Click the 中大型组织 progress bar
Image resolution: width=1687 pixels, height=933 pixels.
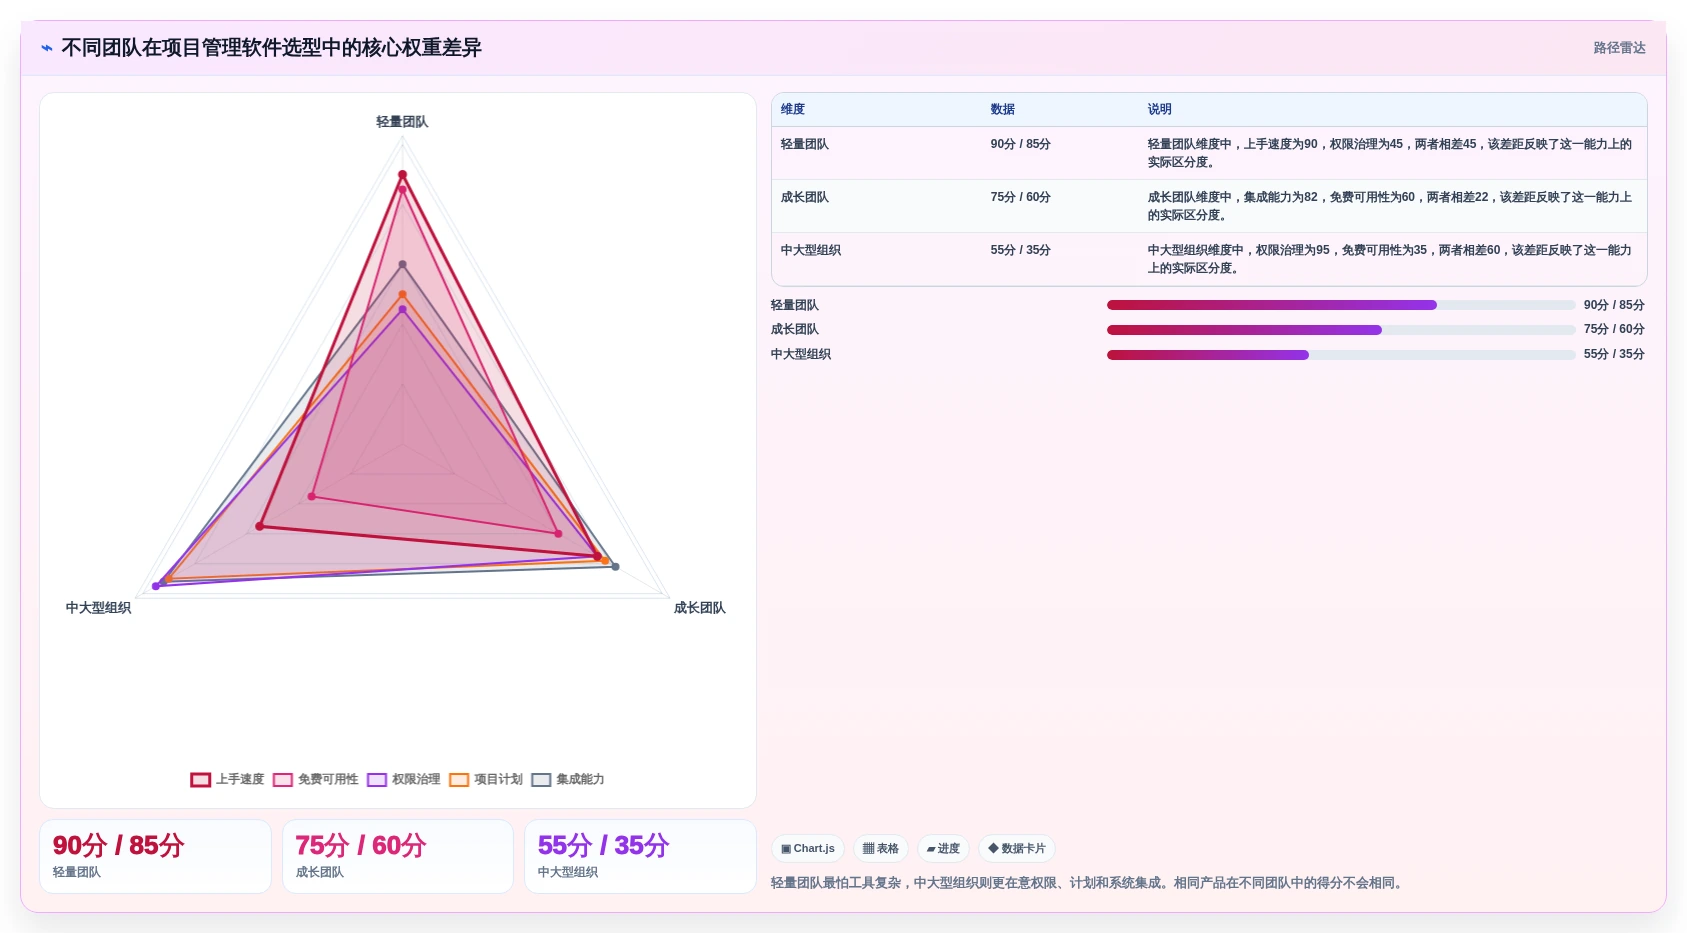(x=1341, y=354)
